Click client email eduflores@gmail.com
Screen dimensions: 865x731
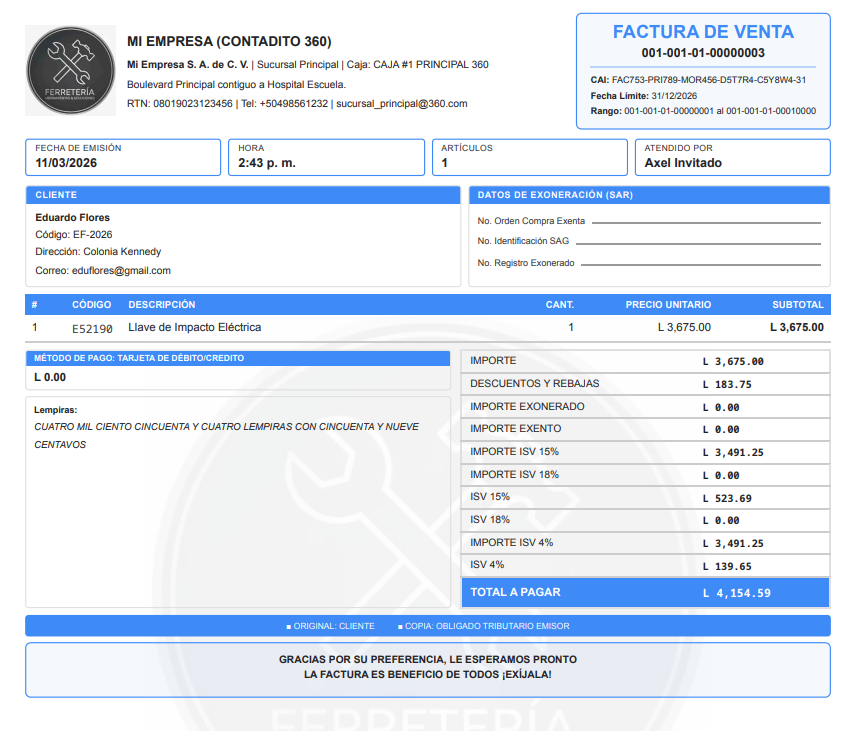click(x=121, y=270)
